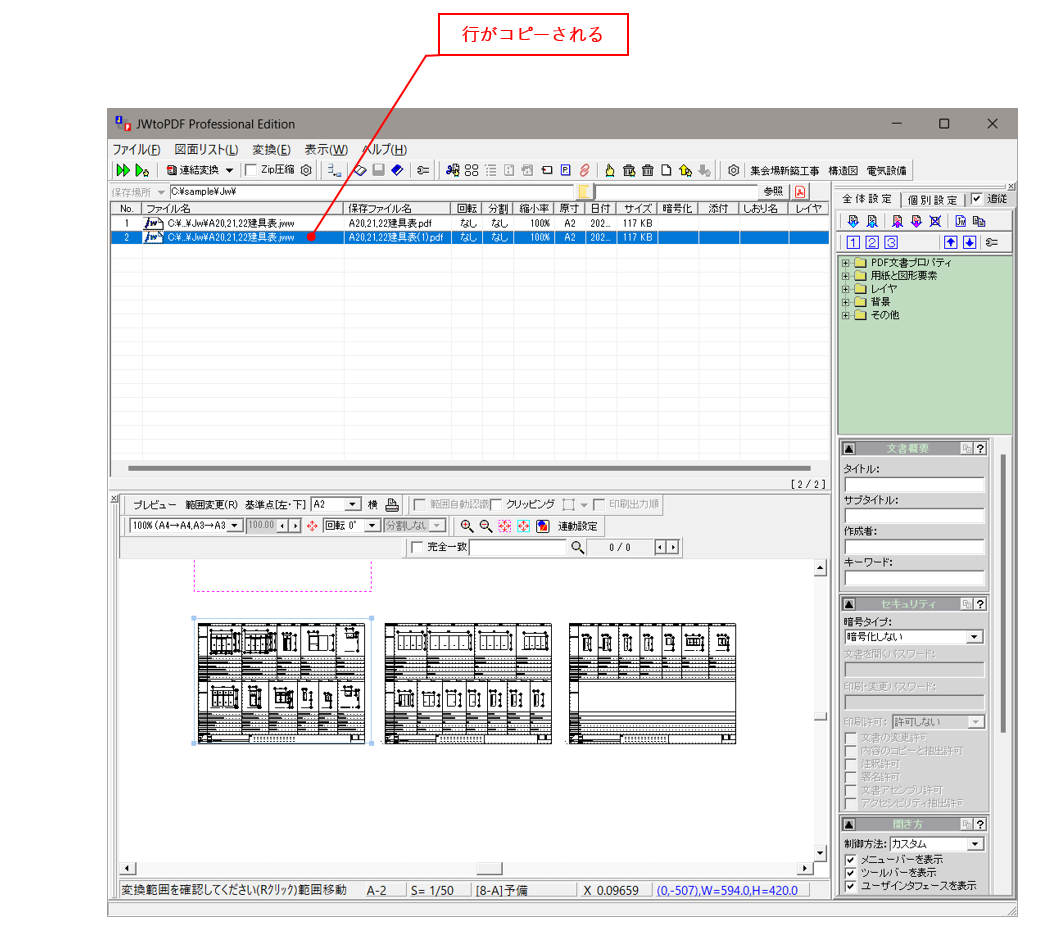
Task: Click the printer icon in preview toolbar
Action: (x=393, y=505)
